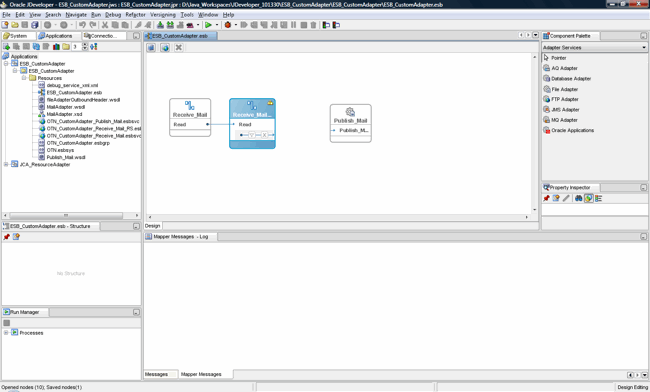Toggle the new-view icon beside the Structure pushpin

coord(16,237)
